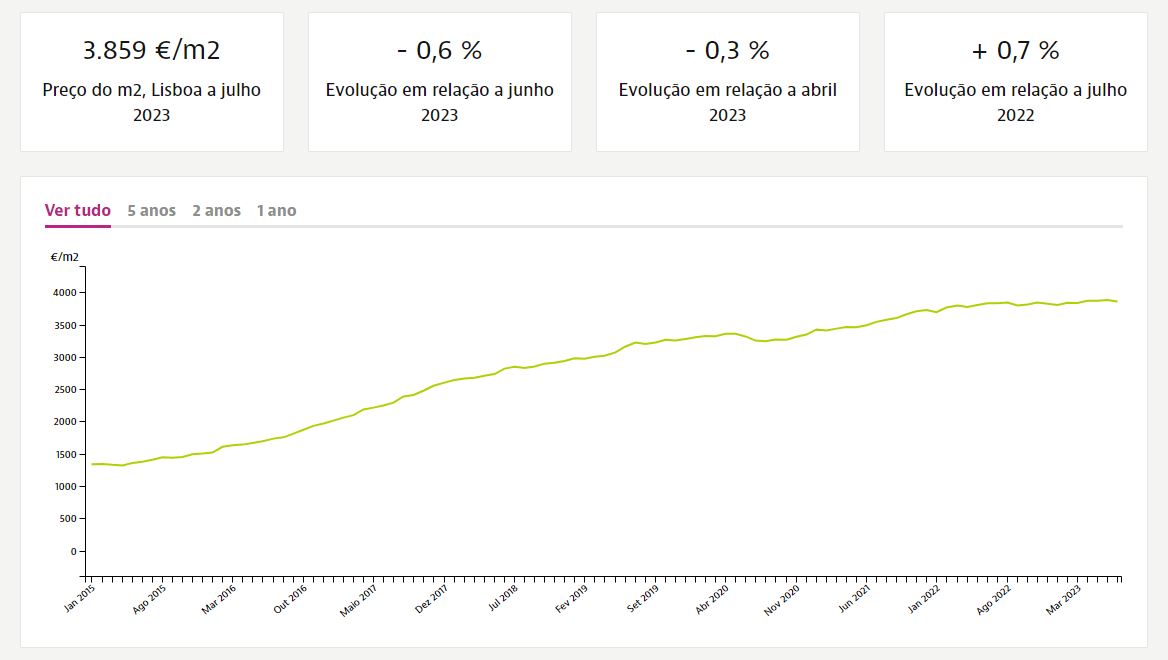Click the "Mar 2023" x-axis label
The width and height of the screenshot is (1168, 660).
click(x=1063, y=596)
